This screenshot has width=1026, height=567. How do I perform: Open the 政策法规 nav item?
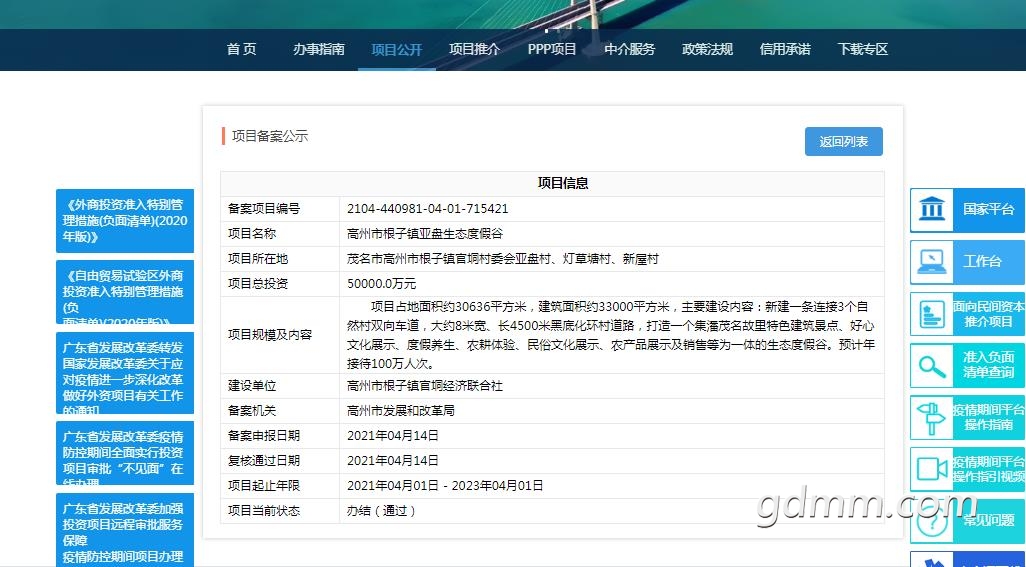coord(707,49)
